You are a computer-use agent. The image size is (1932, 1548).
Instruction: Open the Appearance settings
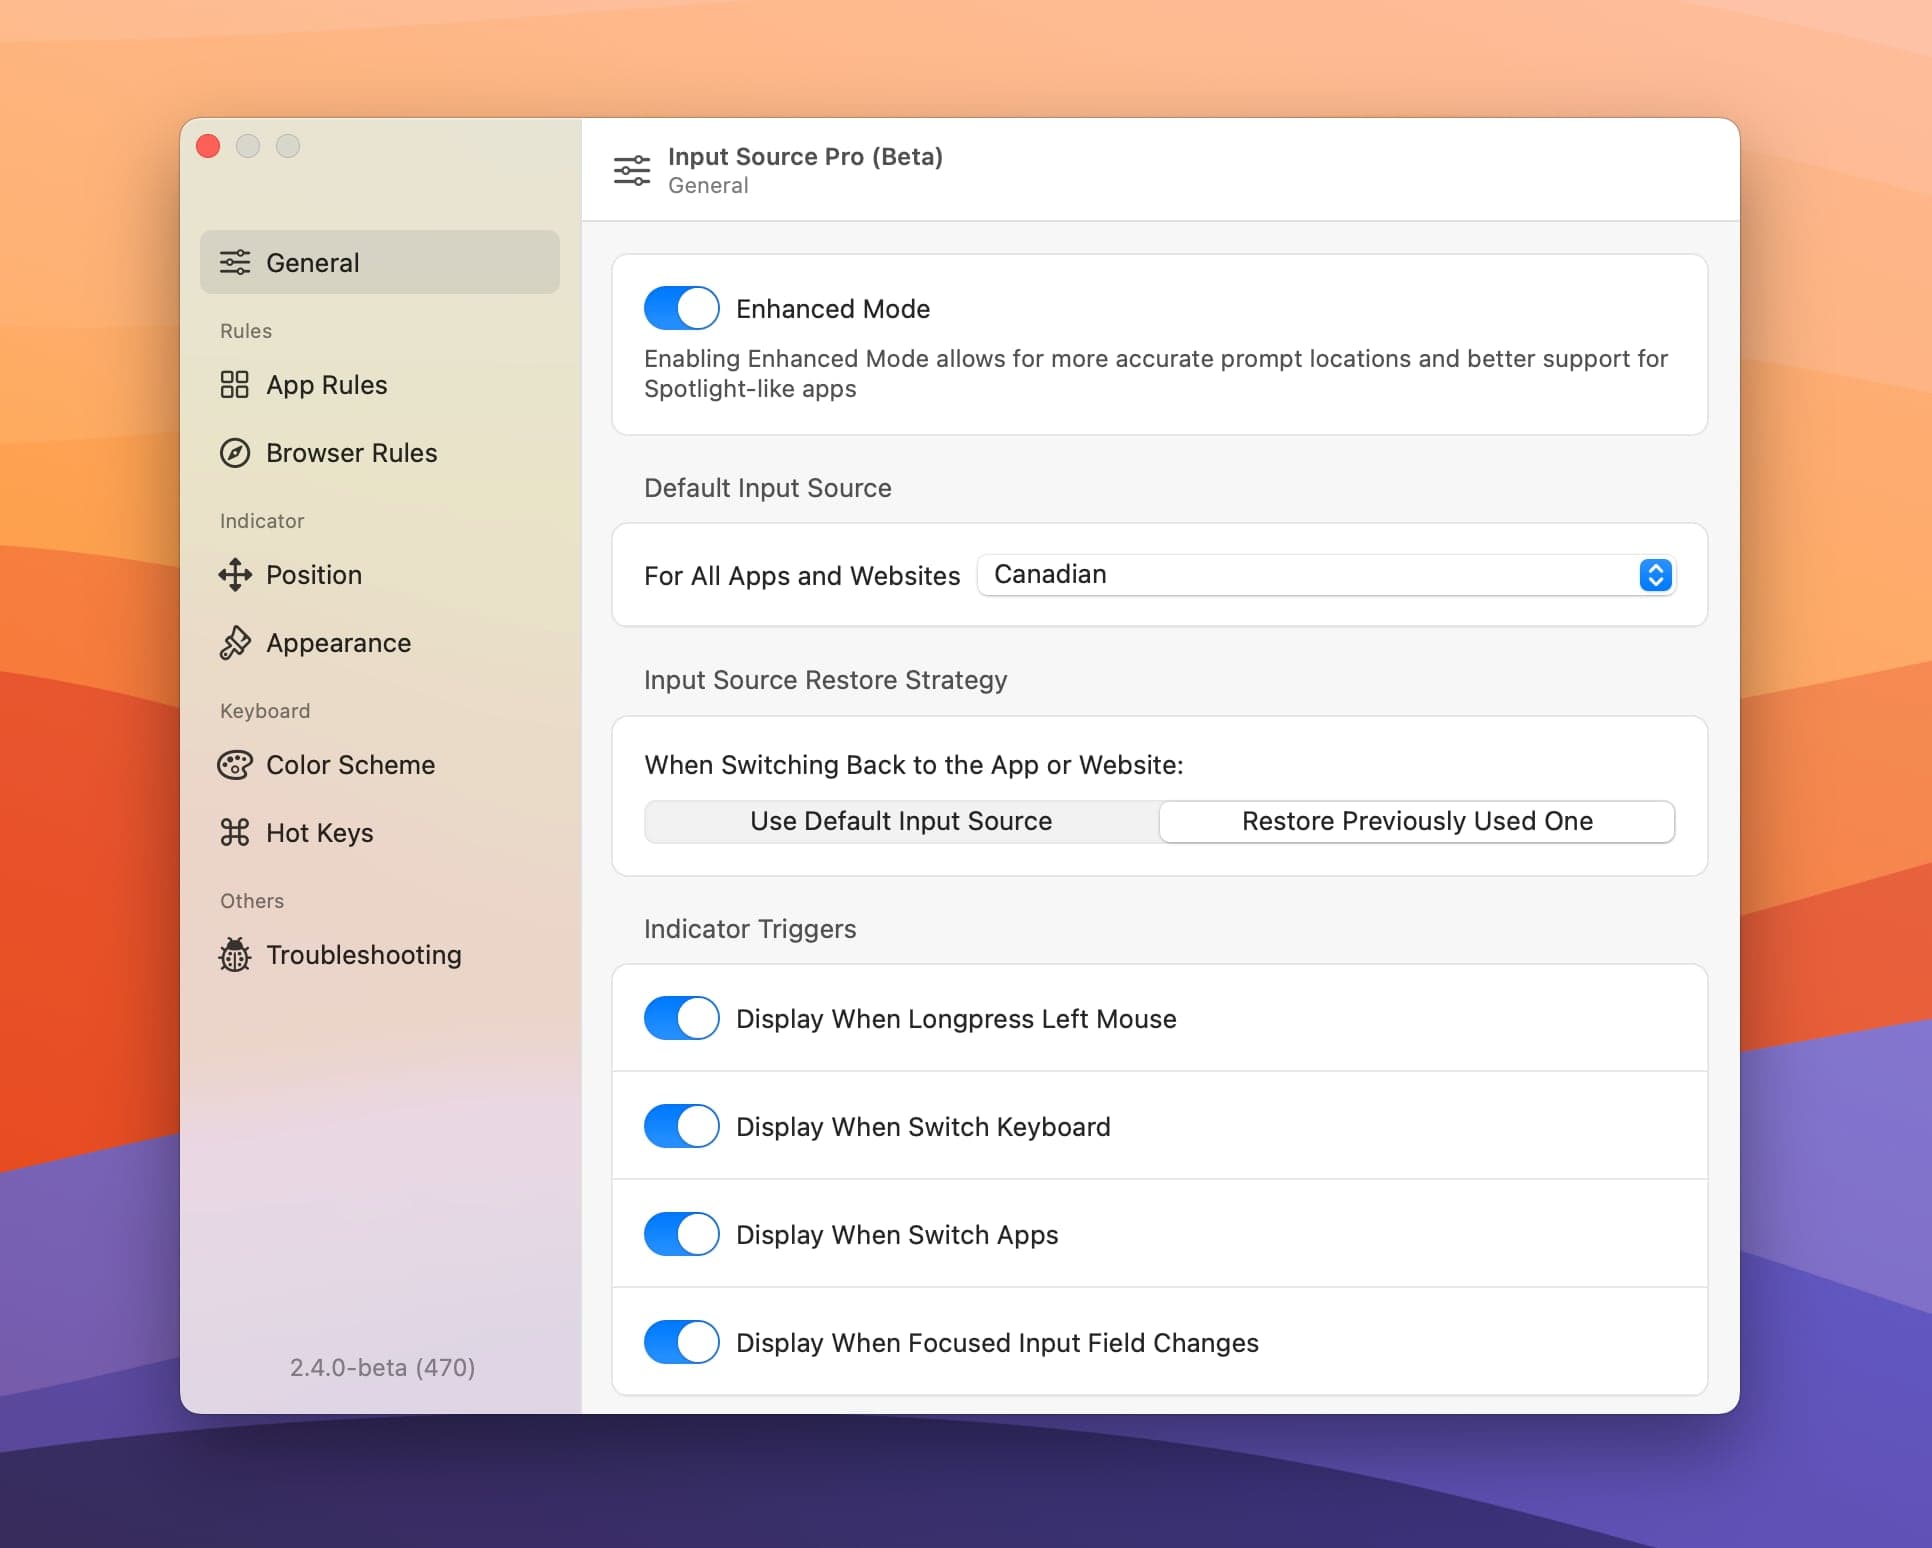338,643
